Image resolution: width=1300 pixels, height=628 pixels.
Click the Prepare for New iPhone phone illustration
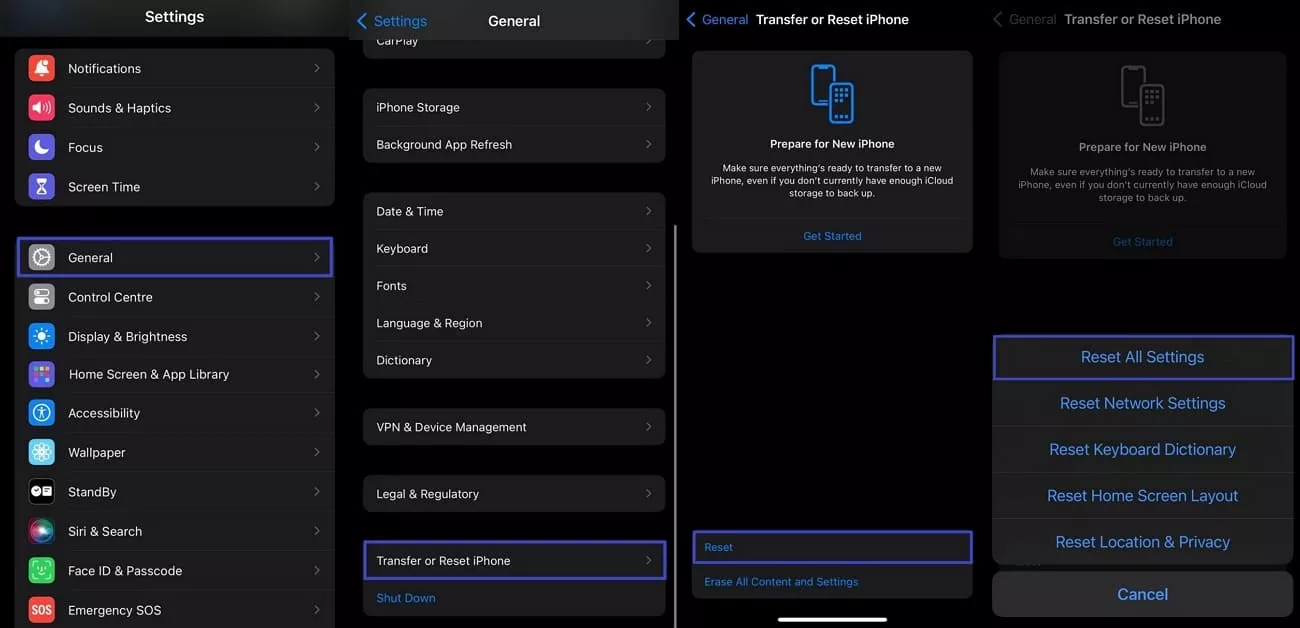831,95
